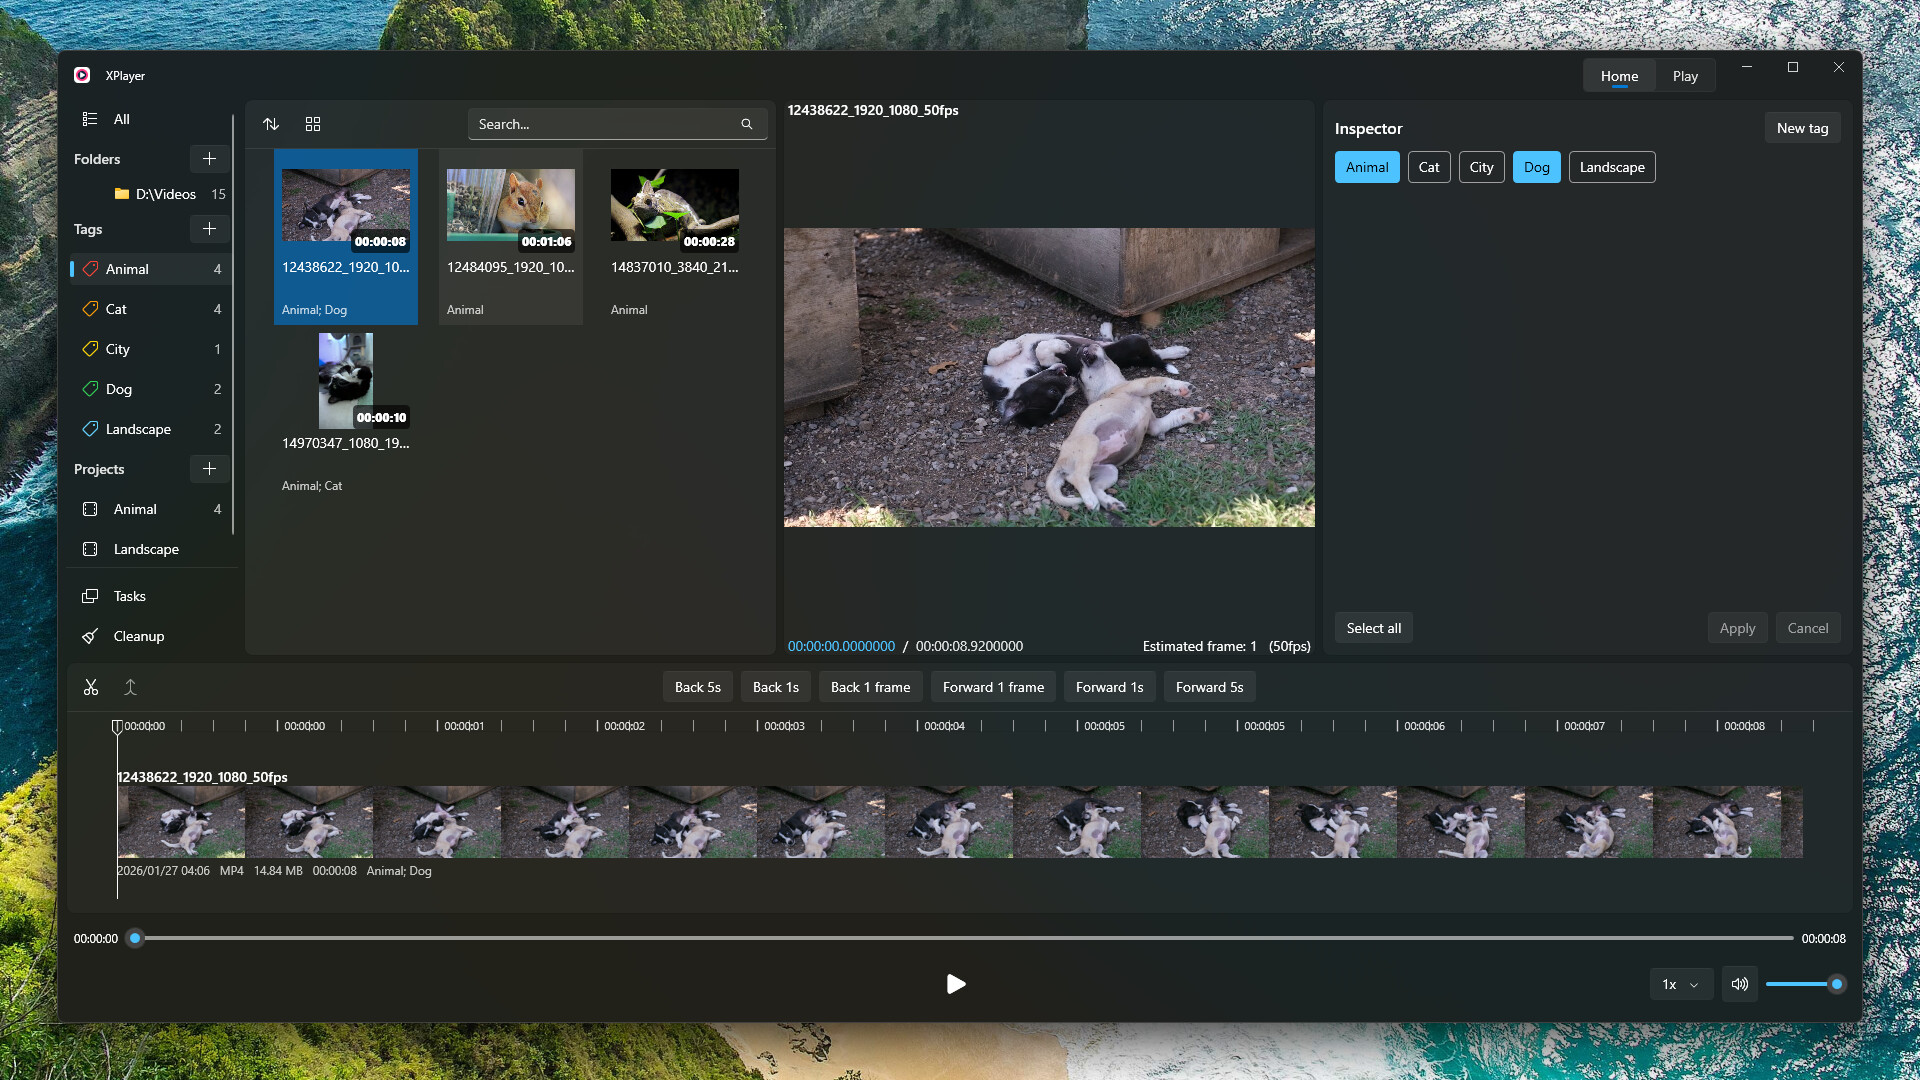Image resolution: width=1920 pixels, height=1080 pixels.
Task: Select the City tag in sidebar
Action: [118, 349]
